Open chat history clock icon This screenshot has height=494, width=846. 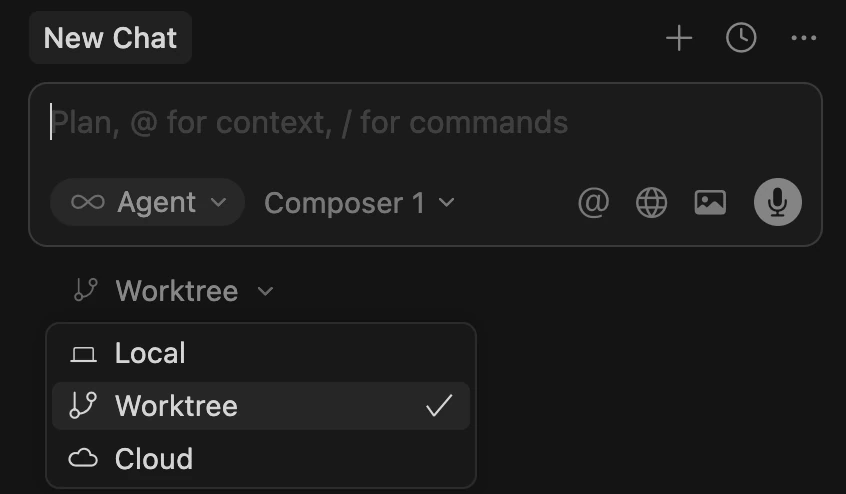pyautogui.click(x=741, y=39)
